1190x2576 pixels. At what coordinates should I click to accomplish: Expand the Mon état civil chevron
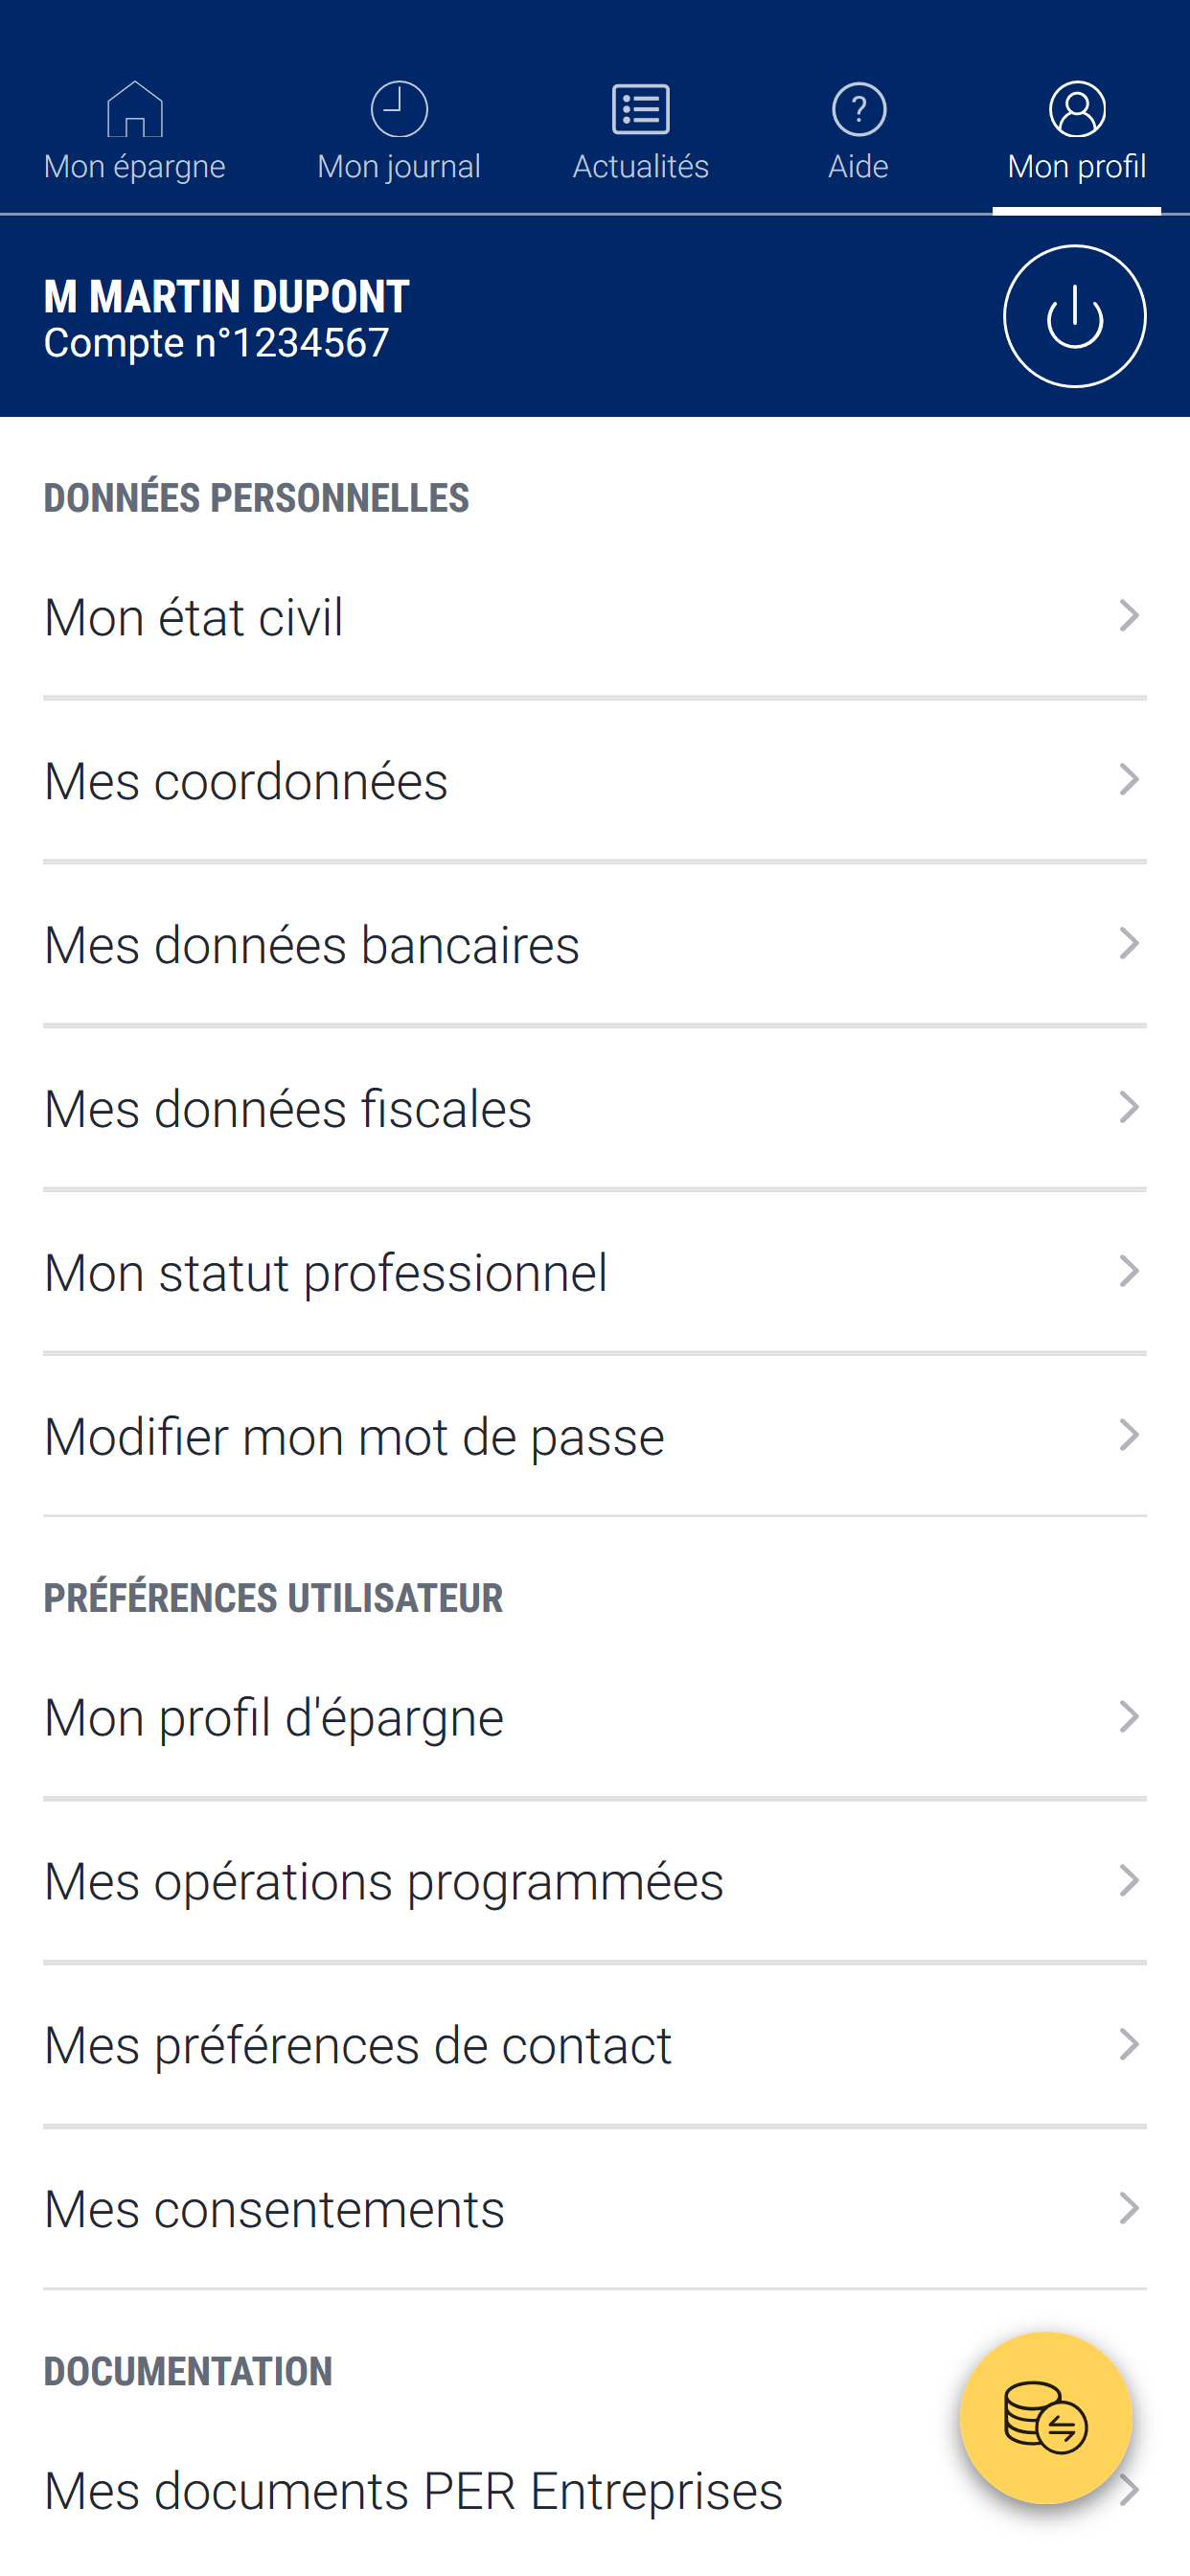[x=1129, y=616]
